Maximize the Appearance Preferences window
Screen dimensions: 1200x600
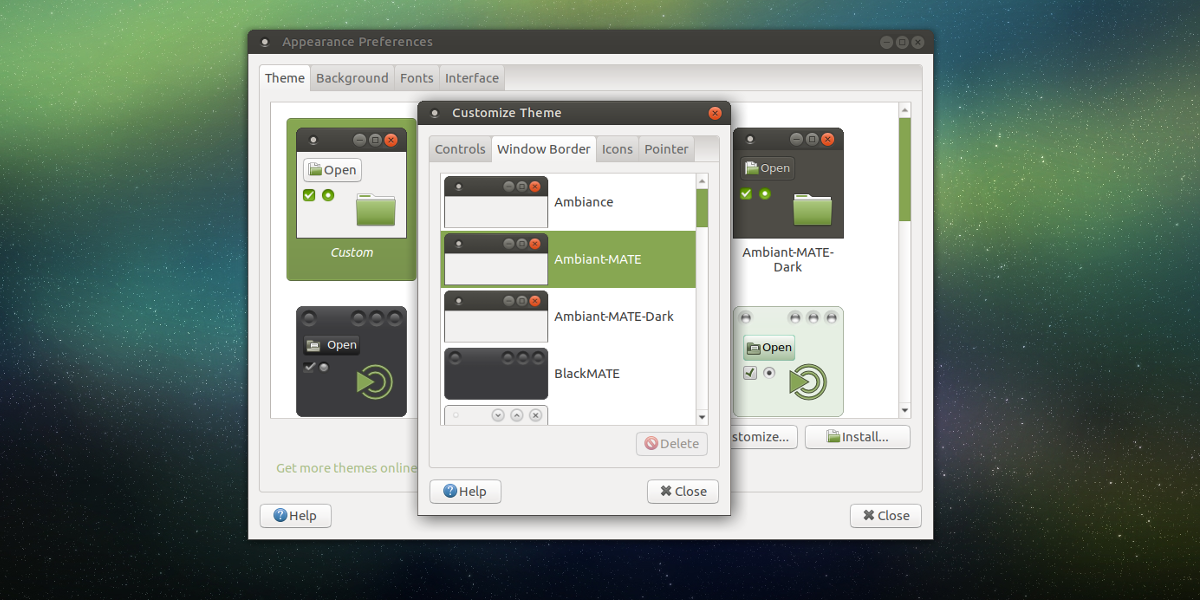pos(902,42)
